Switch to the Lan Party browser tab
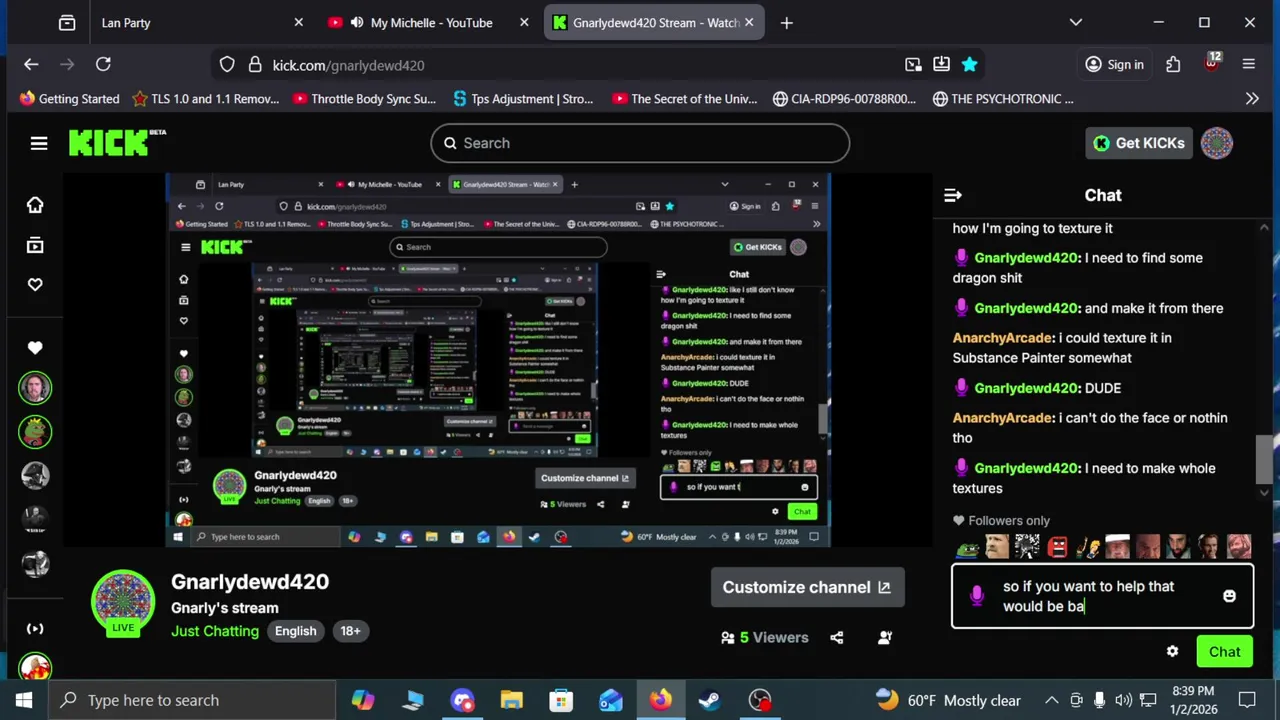 pyautogui.click(x=126, y=23)
